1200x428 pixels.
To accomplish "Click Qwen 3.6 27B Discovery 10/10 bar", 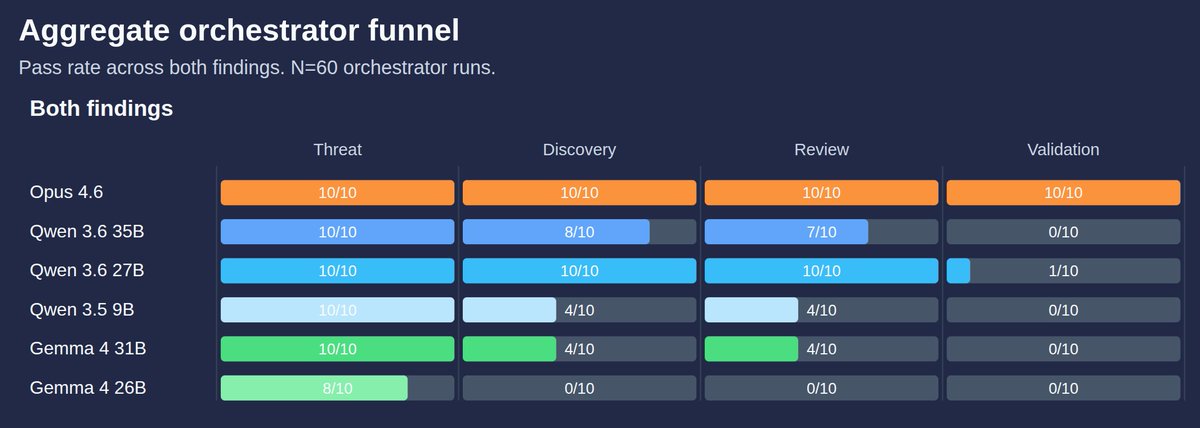I will 579,271.
